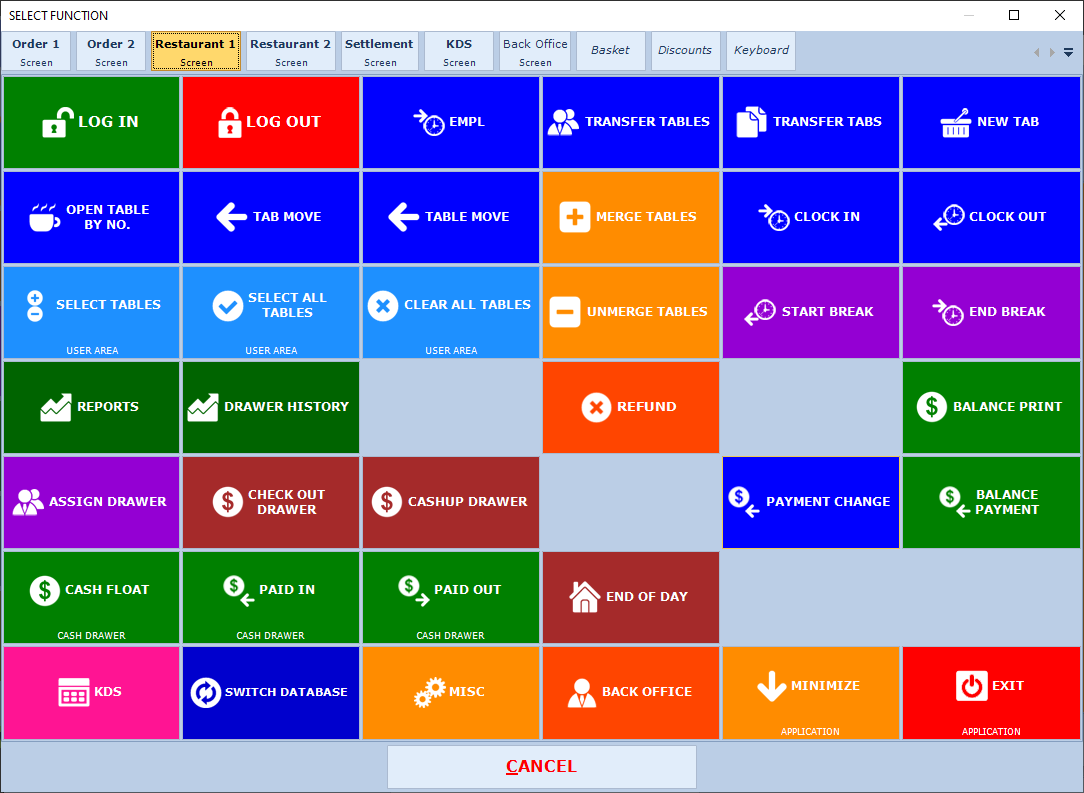Click the Switch Database tile

pyautogui.click(x=270, y=692)
